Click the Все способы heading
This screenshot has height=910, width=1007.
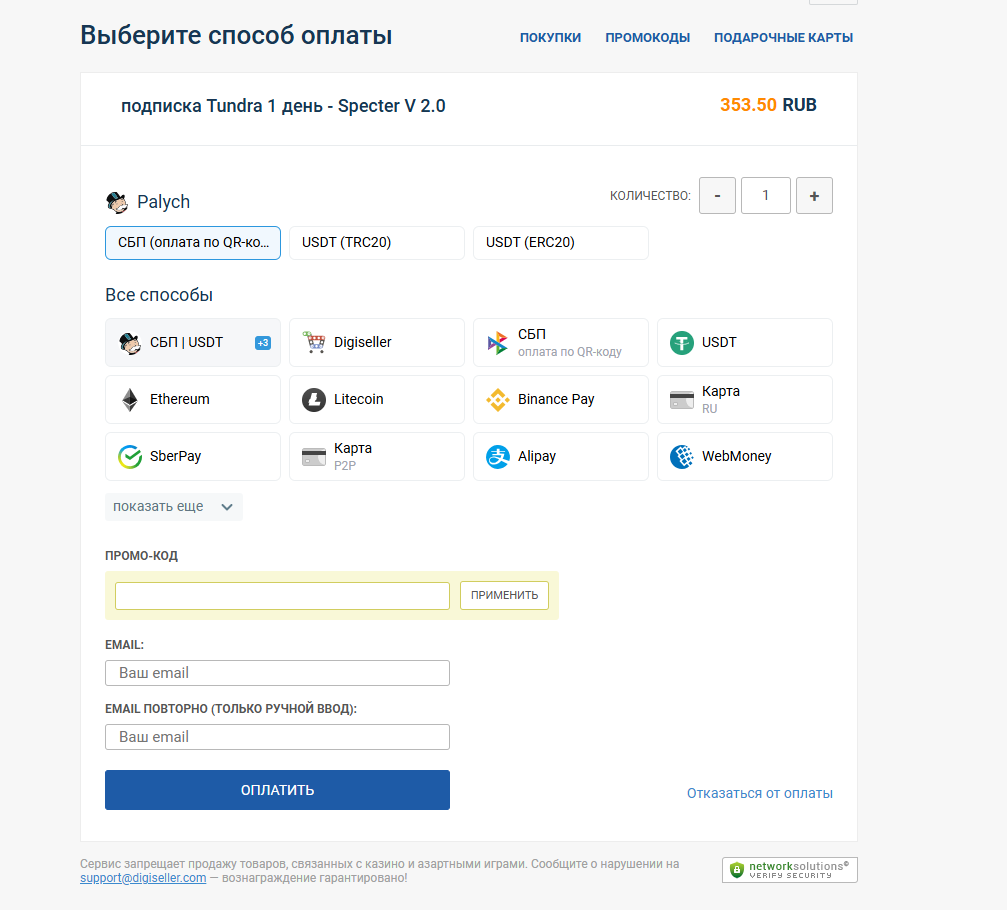[159, 295]
